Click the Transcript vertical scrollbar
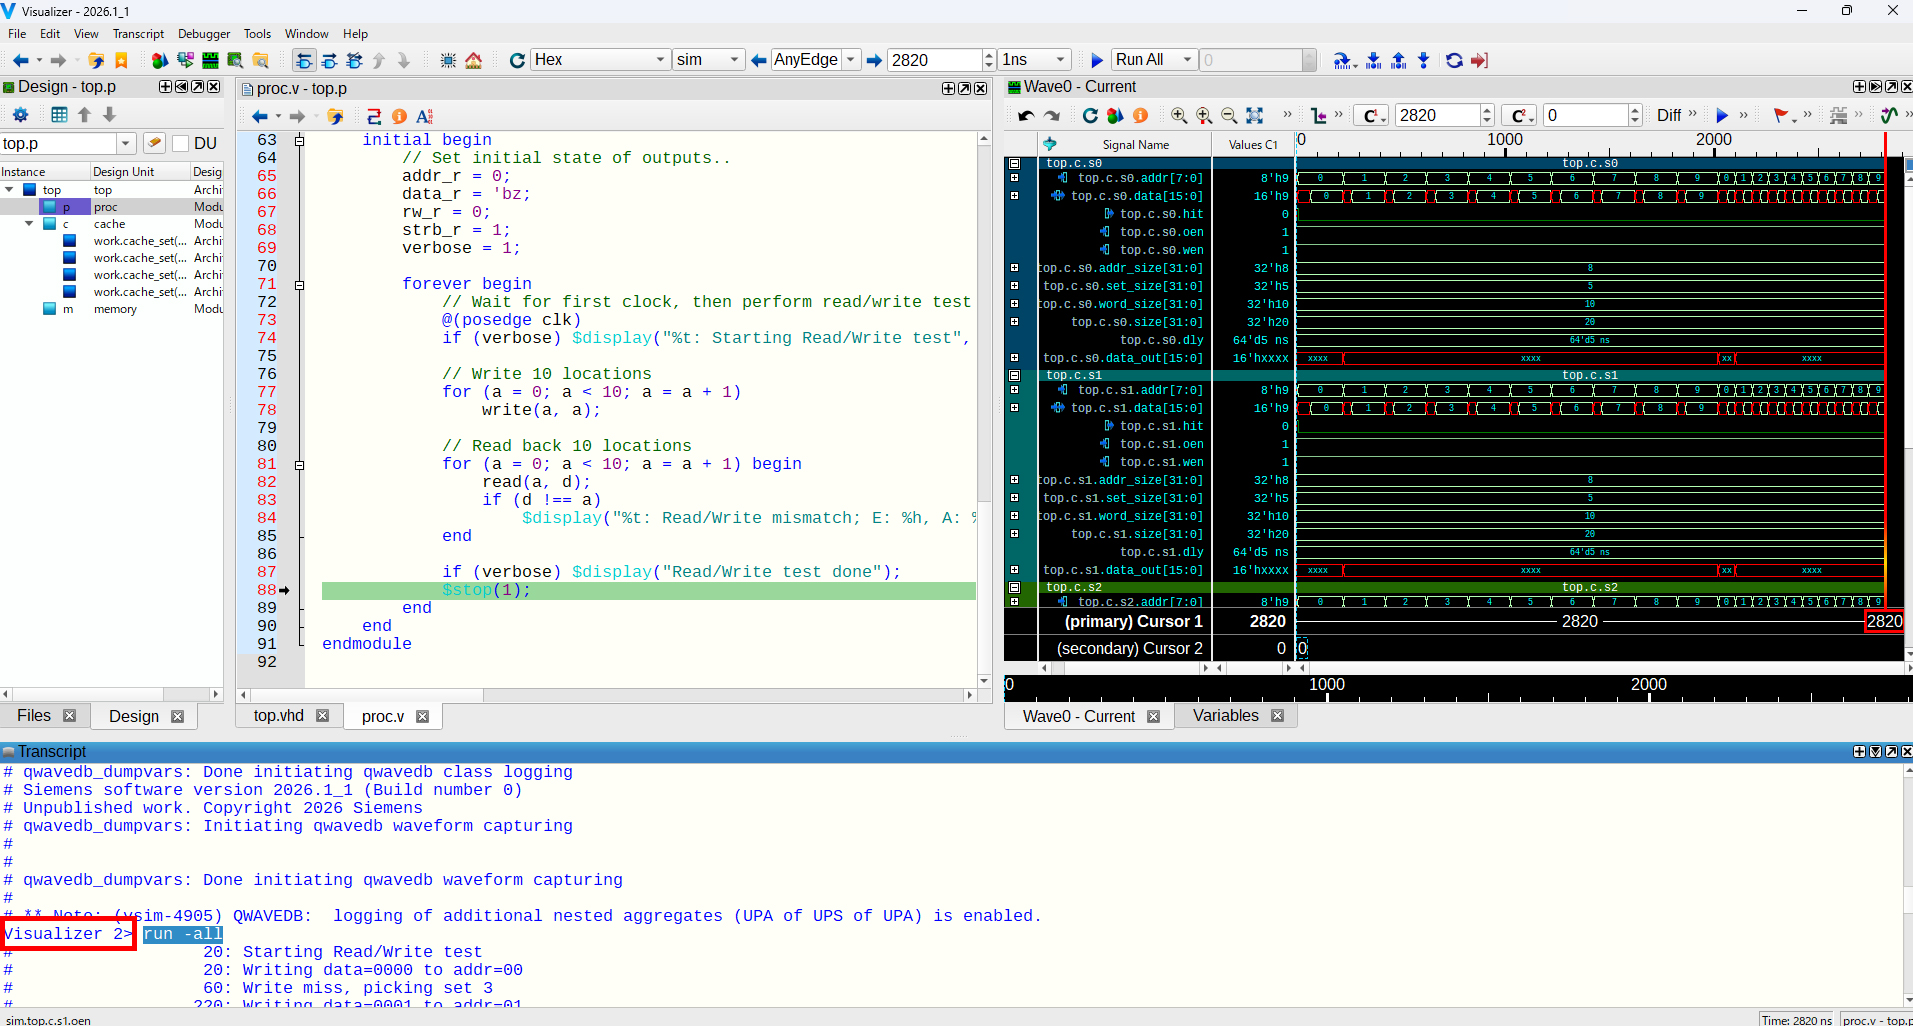 (1906, 885)
